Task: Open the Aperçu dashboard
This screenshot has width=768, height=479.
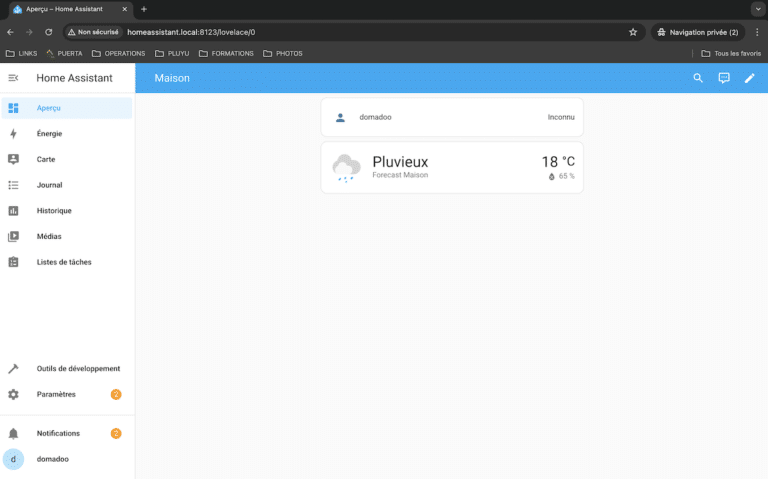Action: point(67,108)
